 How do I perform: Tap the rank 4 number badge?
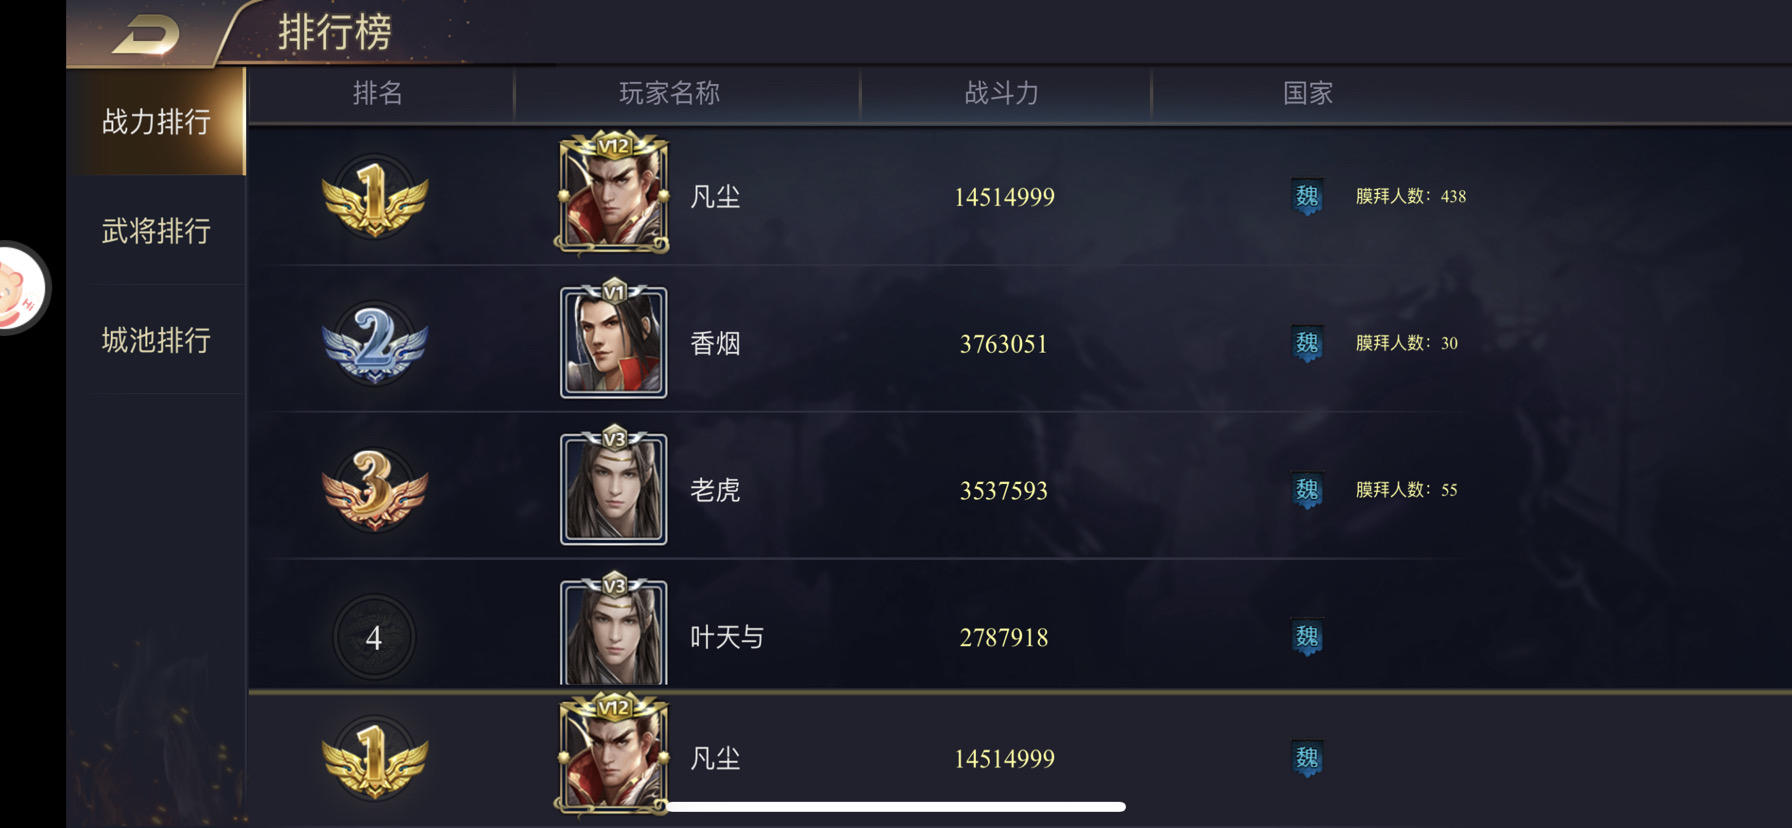[x=374, y=637]
